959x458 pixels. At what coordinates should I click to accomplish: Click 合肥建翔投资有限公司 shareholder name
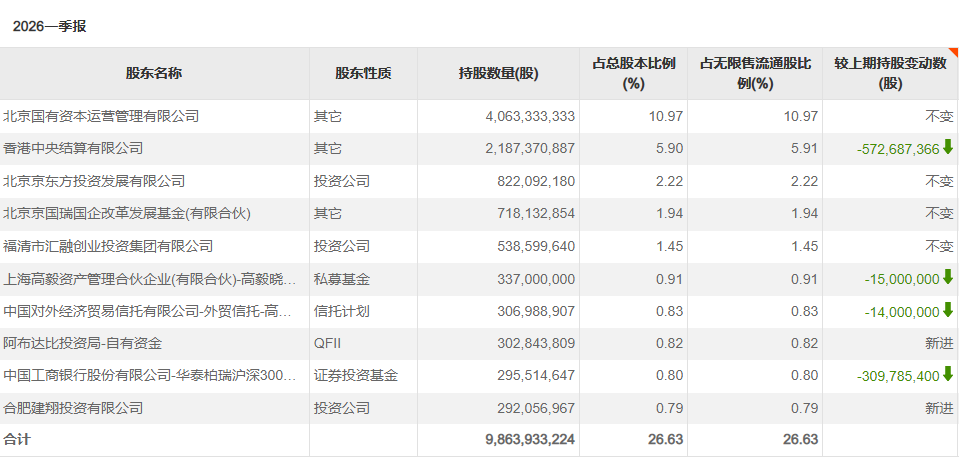click(x=73, y=408)
